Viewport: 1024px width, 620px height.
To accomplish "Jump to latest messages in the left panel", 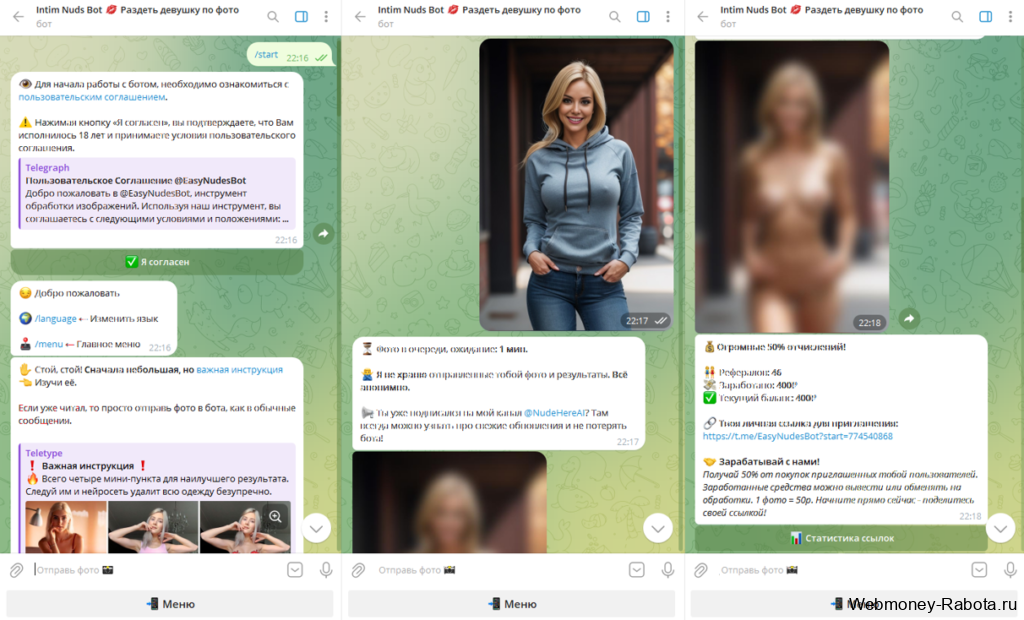I will point(316,529).
